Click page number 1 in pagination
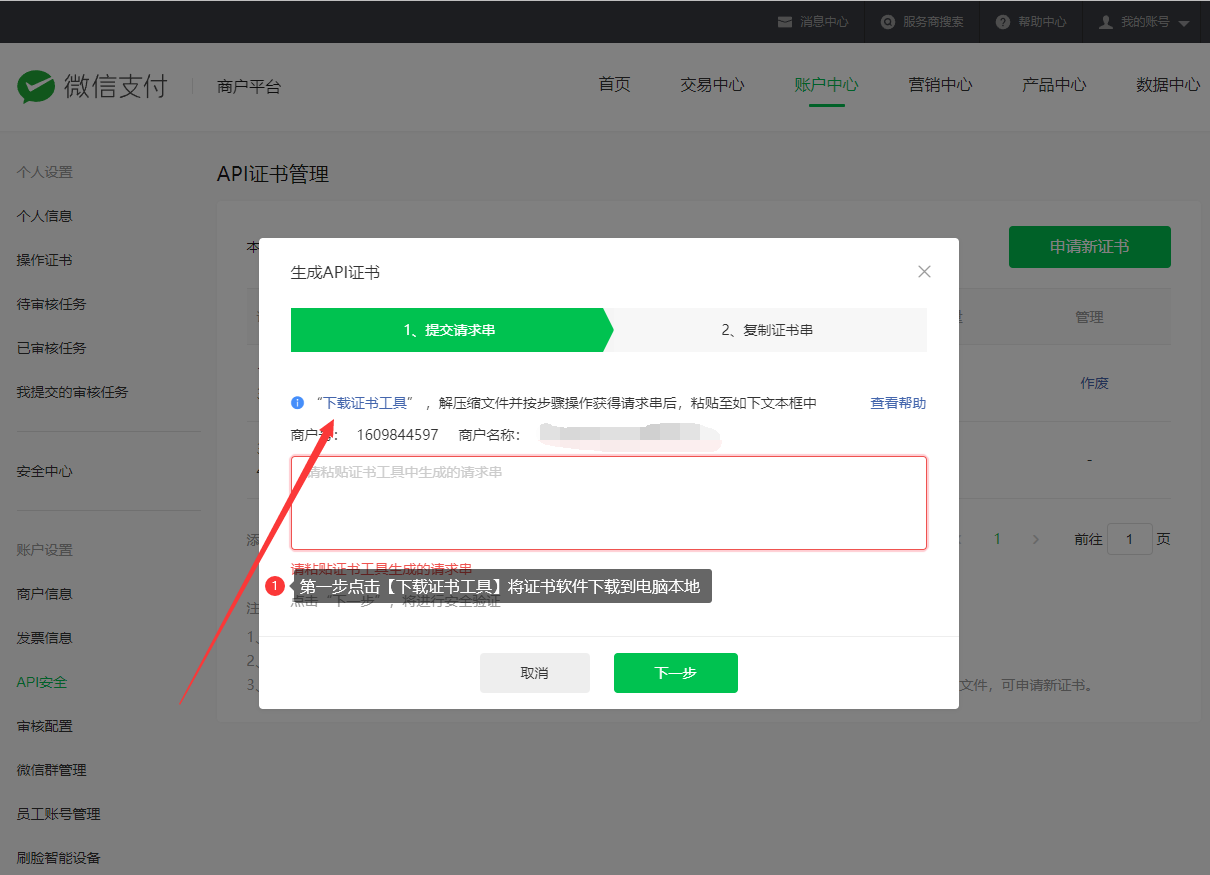The image size is (1210, 875). pyautogui.click(x=997, y=539)
